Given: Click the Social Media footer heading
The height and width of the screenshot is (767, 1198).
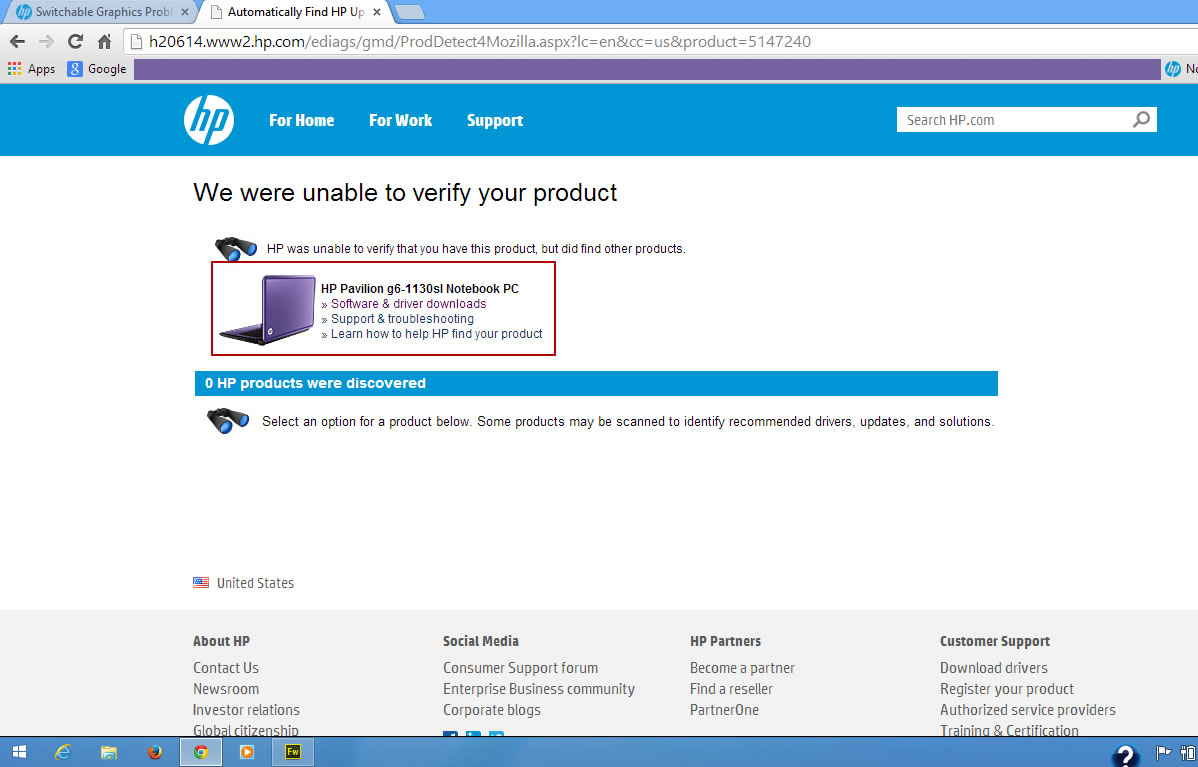Looking at the screenshot, I should (481, 641).
